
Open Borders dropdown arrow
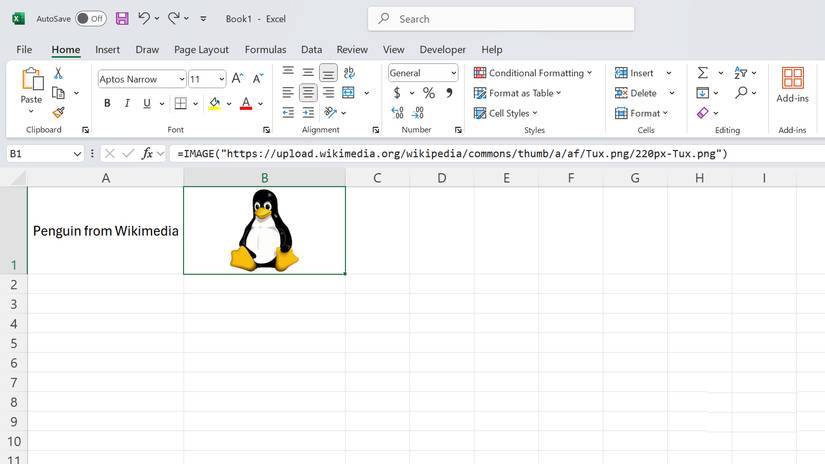click(x=195, y=104)
